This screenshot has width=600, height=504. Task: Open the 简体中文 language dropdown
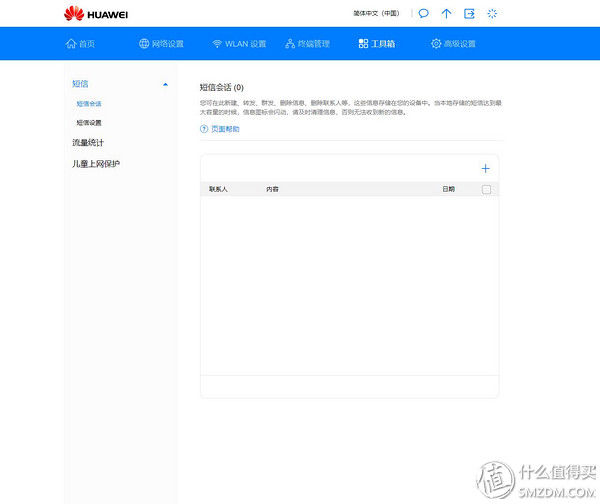point(376,14)
